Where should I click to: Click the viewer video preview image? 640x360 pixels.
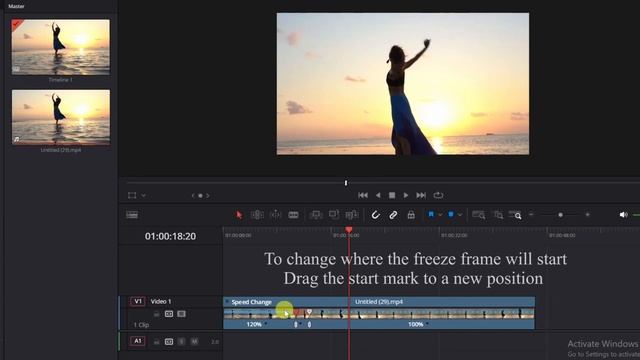(403, 84)
